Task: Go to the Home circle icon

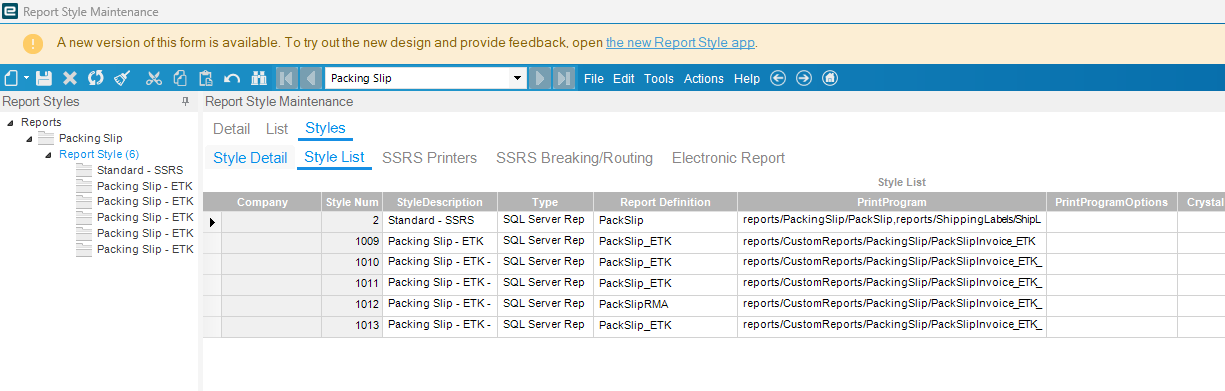Action: [x=829, y=78]
